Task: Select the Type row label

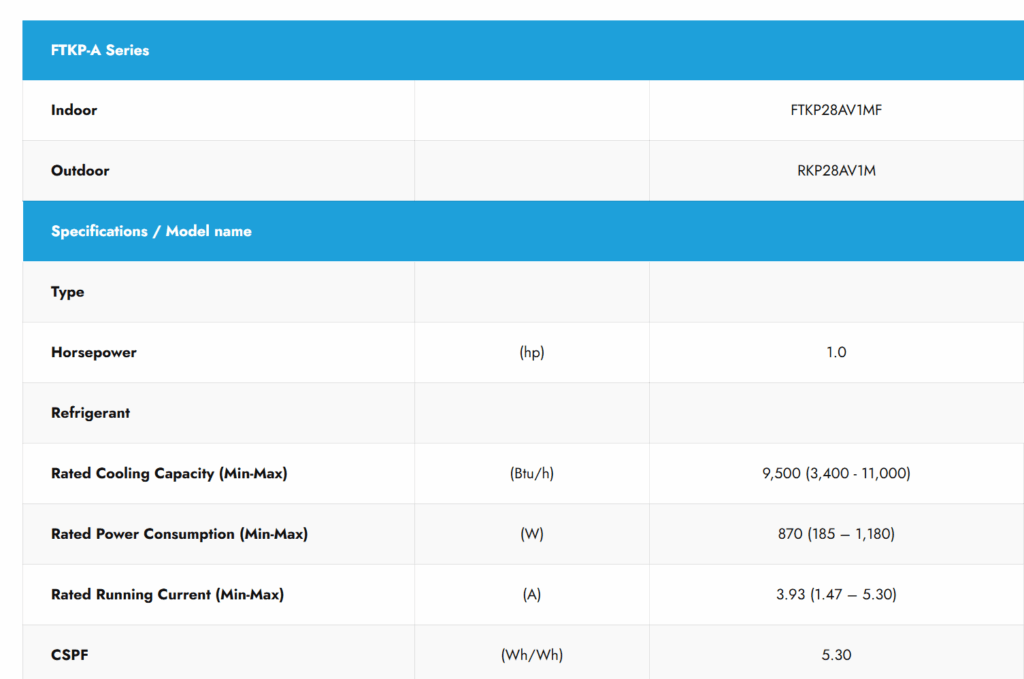Action: (68, 292)
